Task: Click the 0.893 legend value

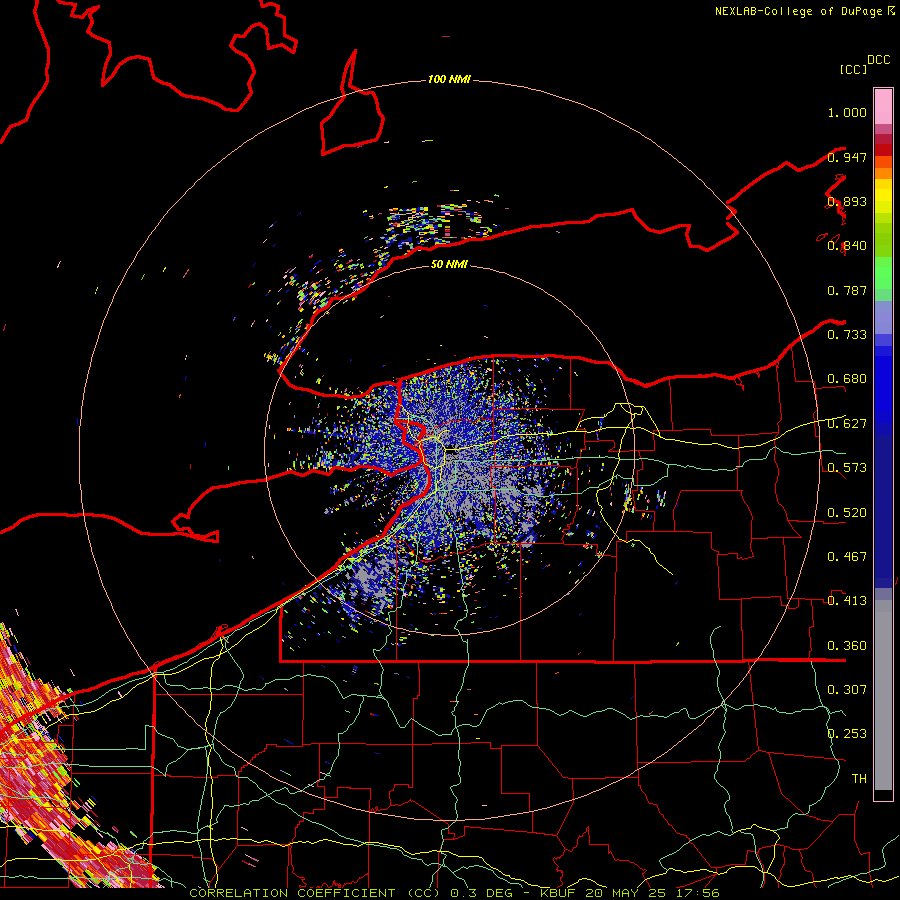Action: [x=847, y=201]
